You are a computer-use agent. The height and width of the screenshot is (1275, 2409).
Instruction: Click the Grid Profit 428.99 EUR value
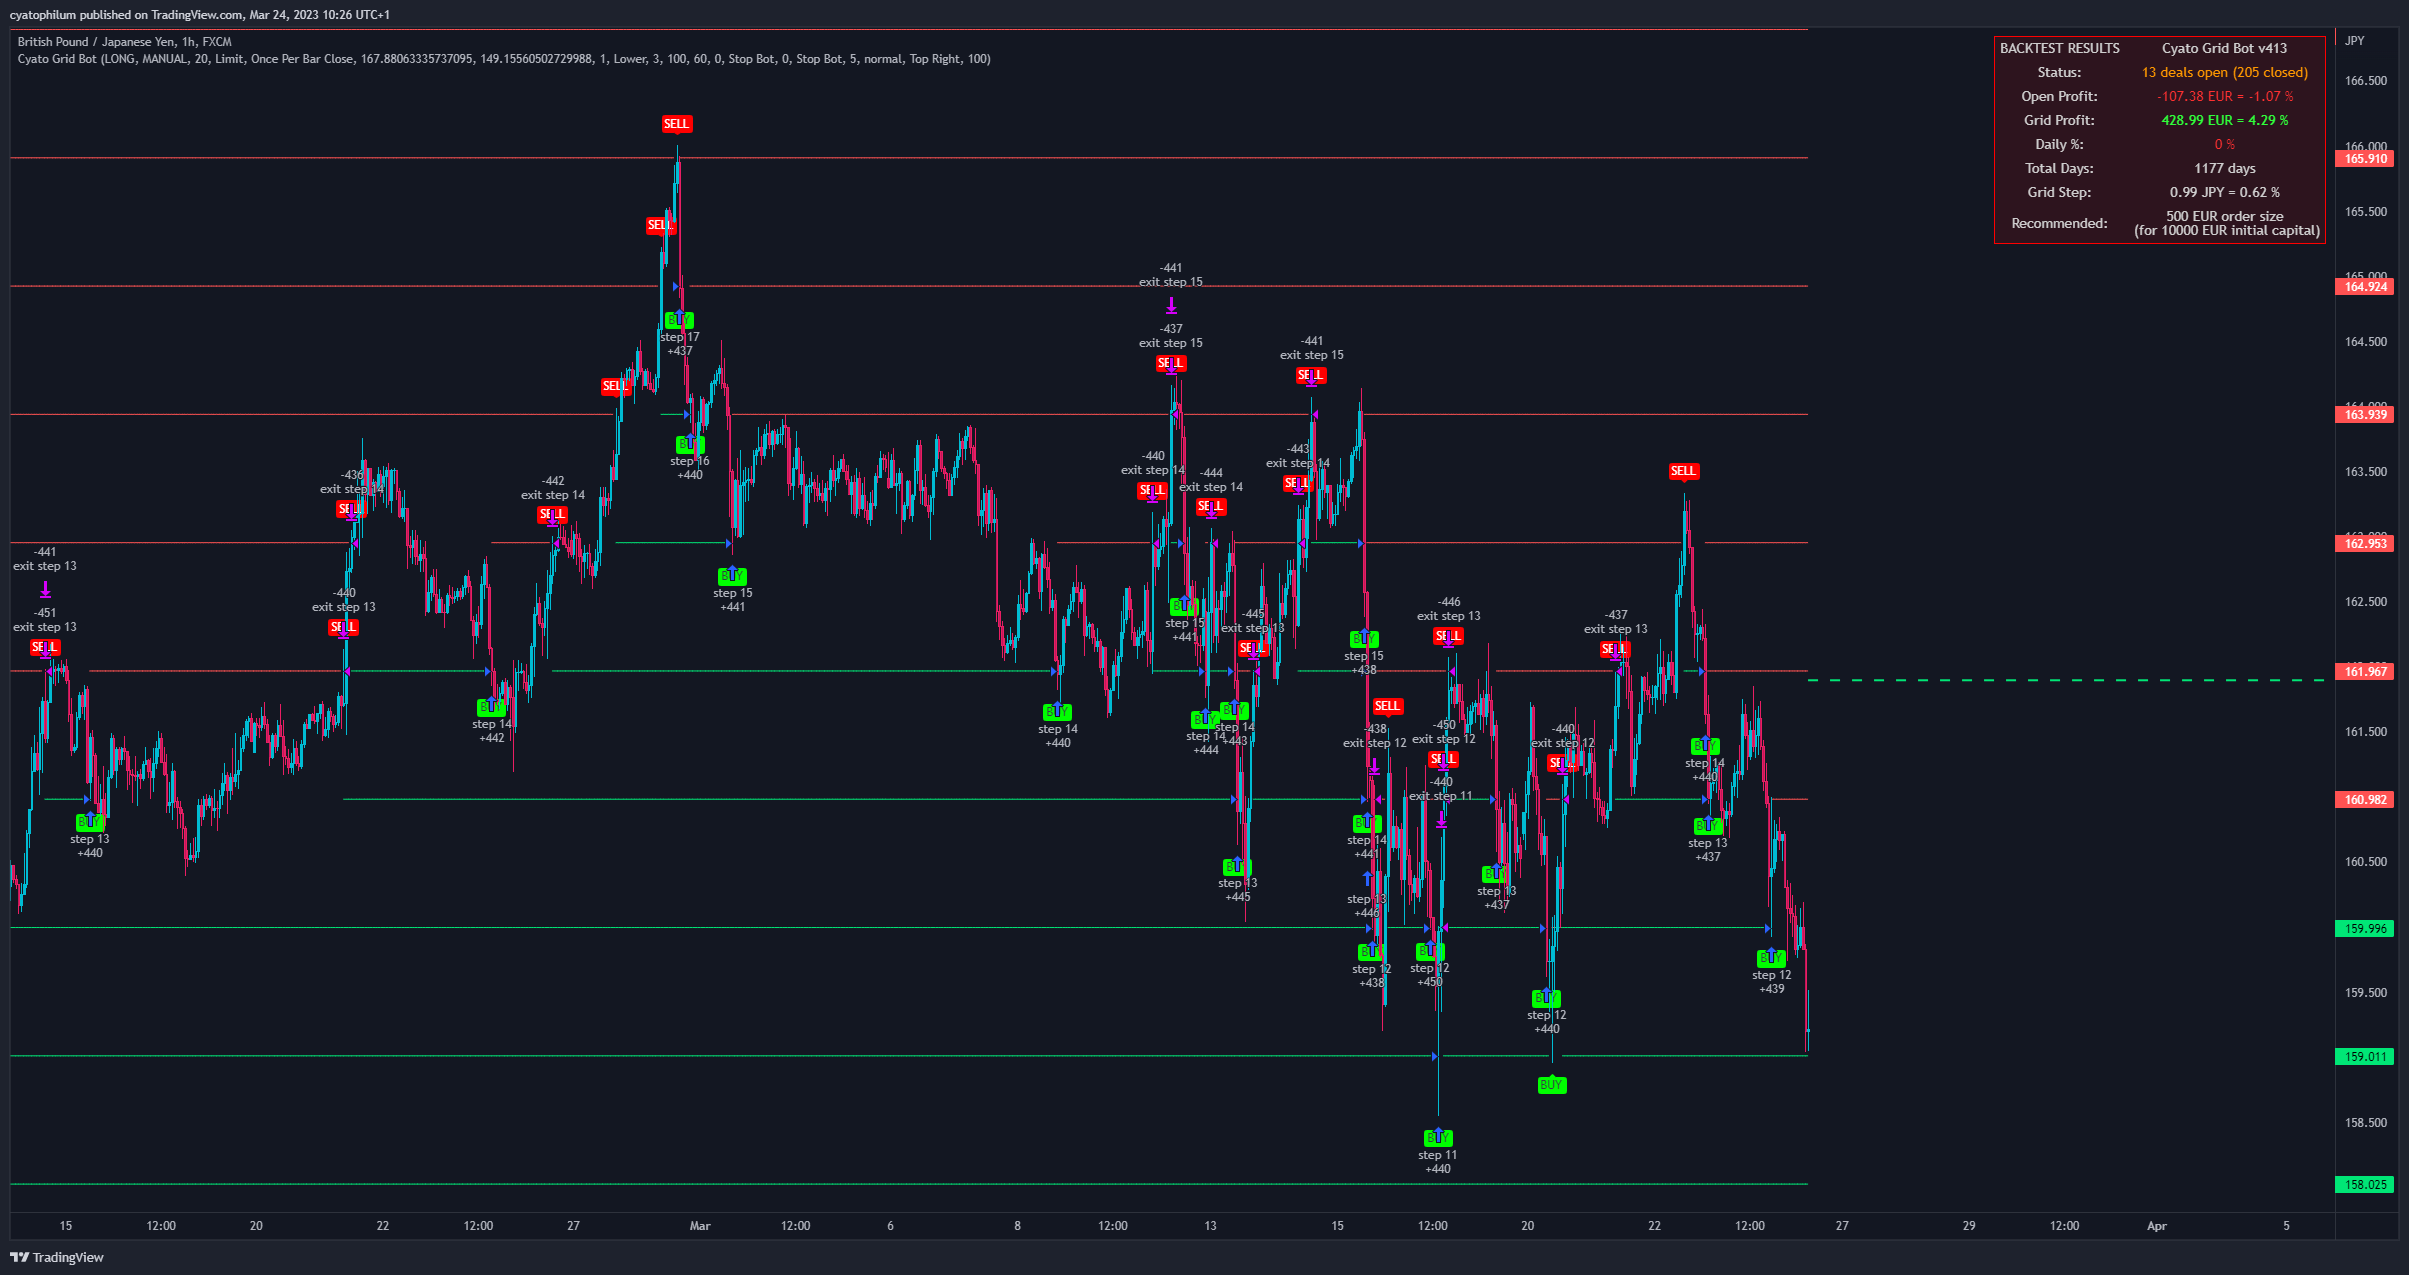coord(2224,120)
